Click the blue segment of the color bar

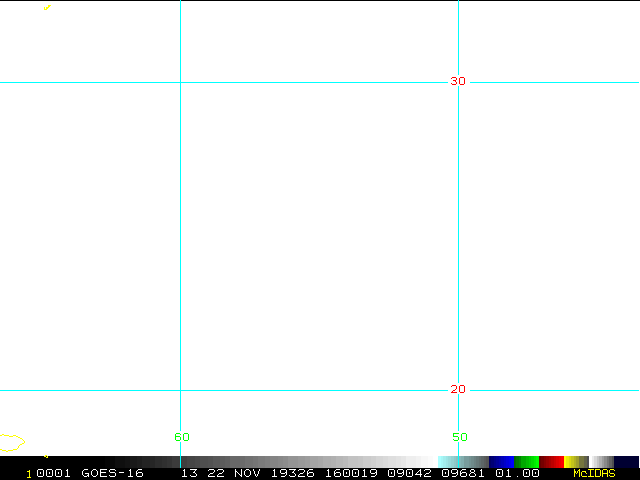[x=501, y=461]
